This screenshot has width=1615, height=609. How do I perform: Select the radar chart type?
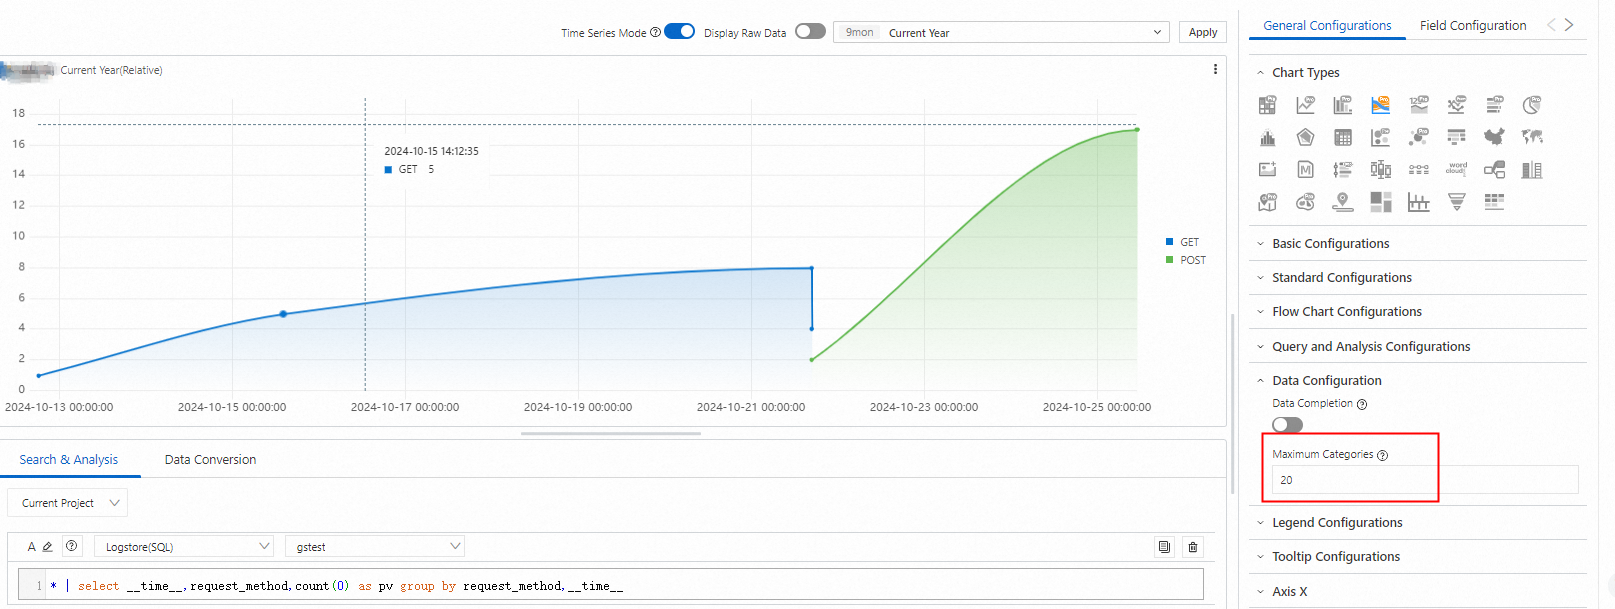pos(1305,137)
